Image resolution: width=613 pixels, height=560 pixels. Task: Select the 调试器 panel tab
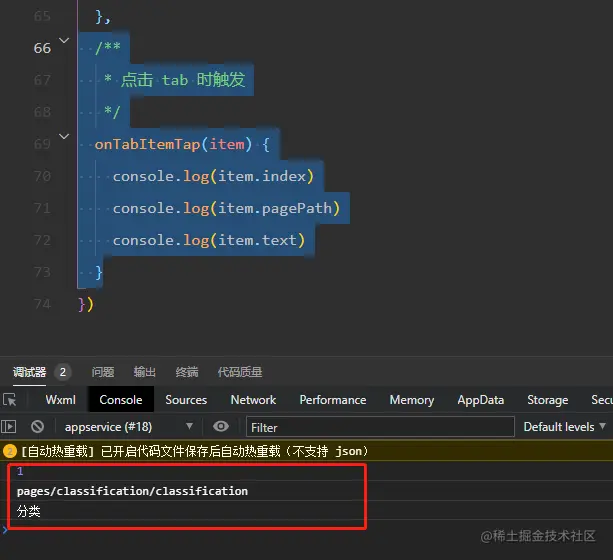pos(29,372)
